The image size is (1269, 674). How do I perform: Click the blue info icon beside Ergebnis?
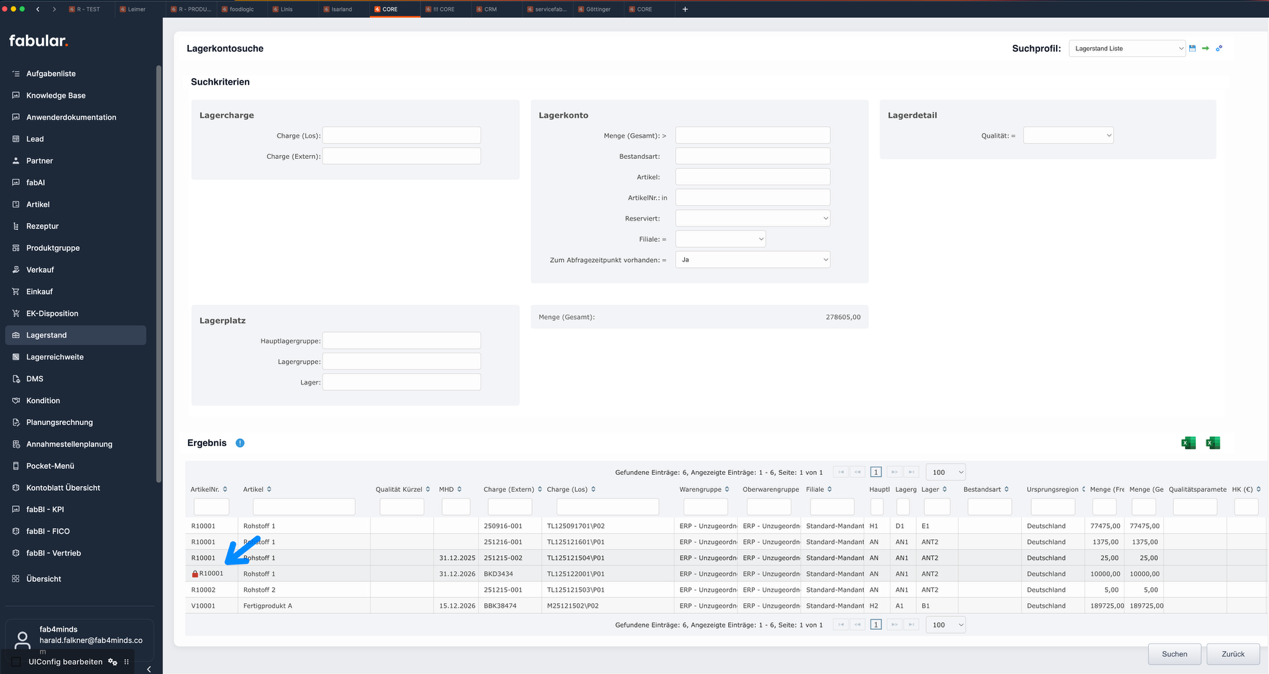click(240, 443)
